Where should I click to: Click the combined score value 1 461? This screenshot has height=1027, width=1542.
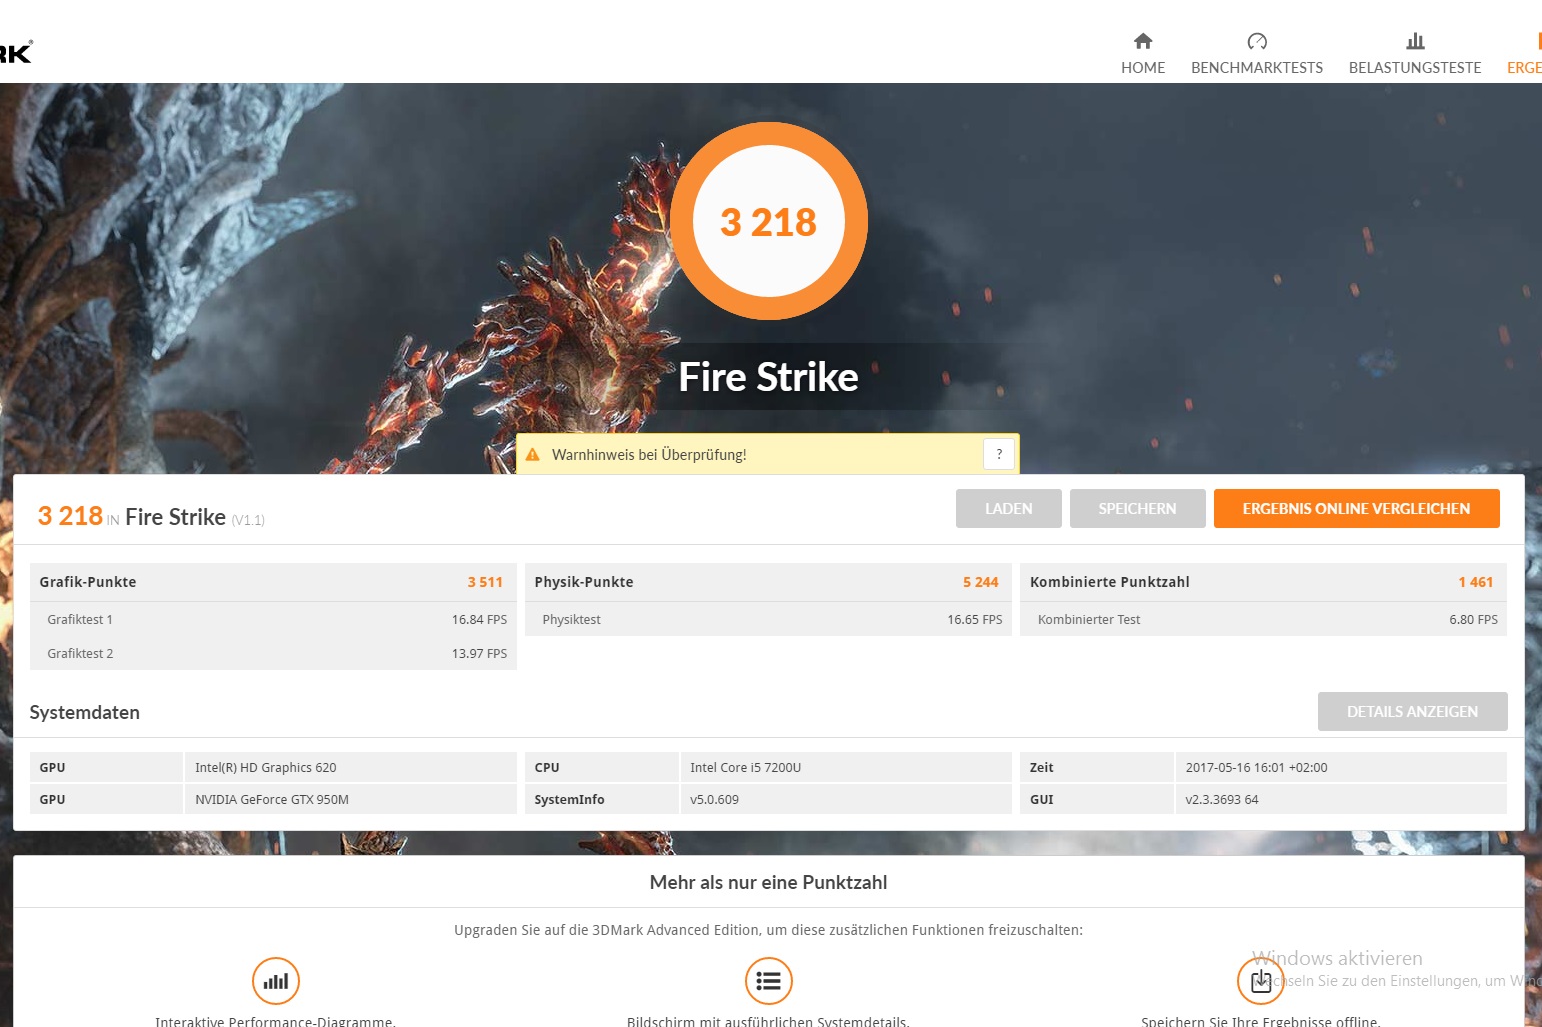(1476, 582)
